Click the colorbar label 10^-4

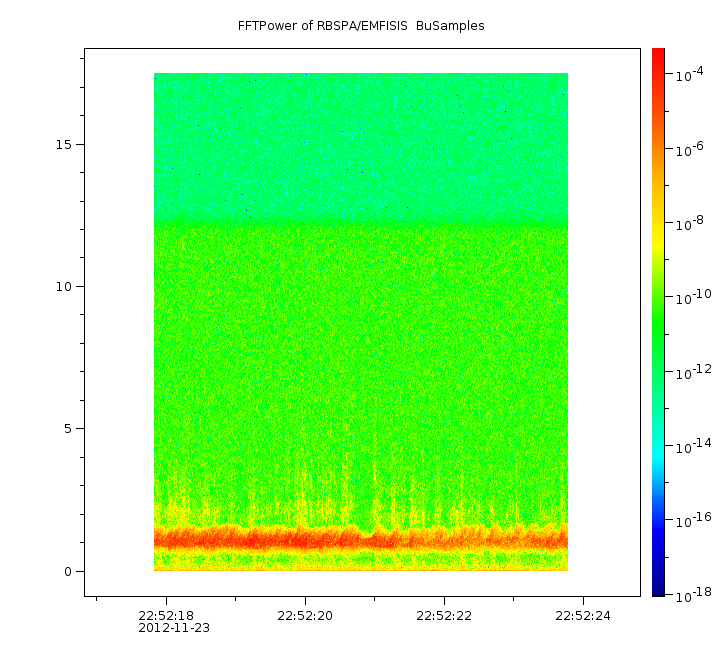(x=690, y=74)
